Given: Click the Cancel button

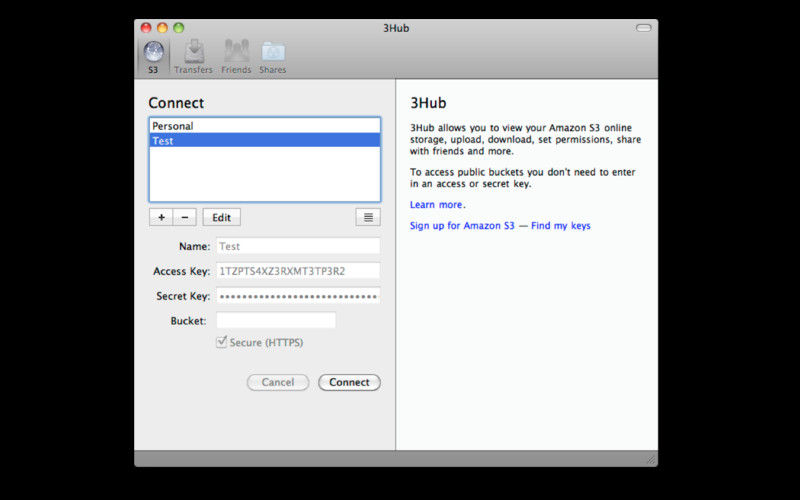Looking at the screenshot, I should click(x=278, y=382).
